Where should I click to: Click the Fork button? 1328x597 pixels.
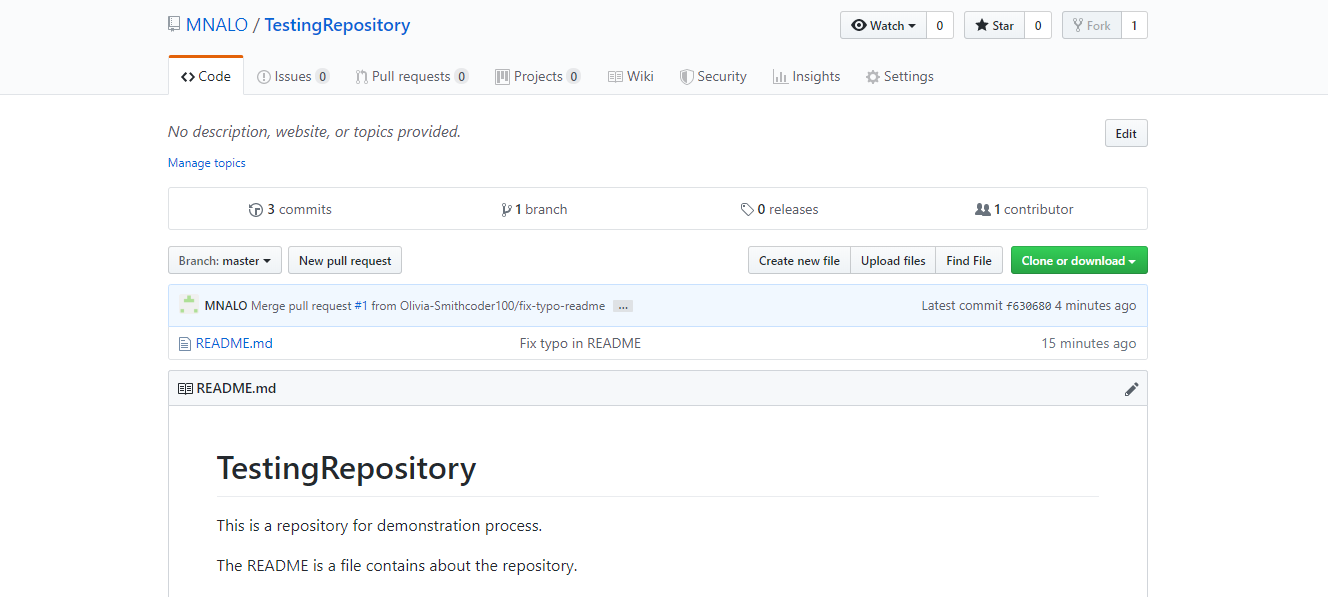pyautogui.click(x=1091, y=26)
